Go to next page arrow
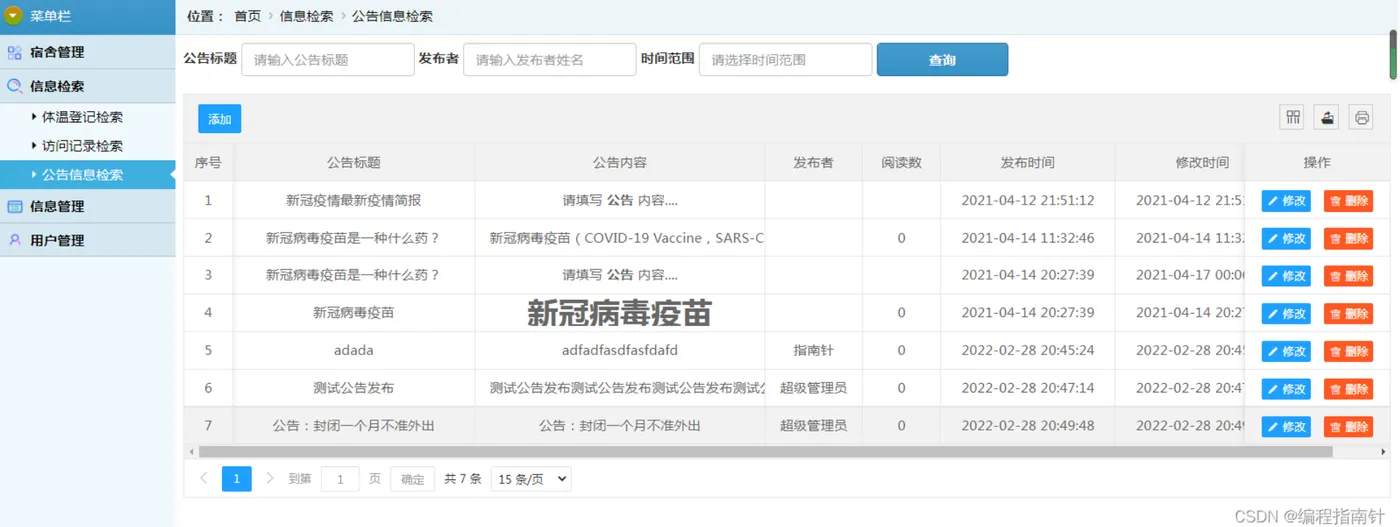The height and width of the screenshot is (527, 1400). pyautogui.click(x=270, y=479)
